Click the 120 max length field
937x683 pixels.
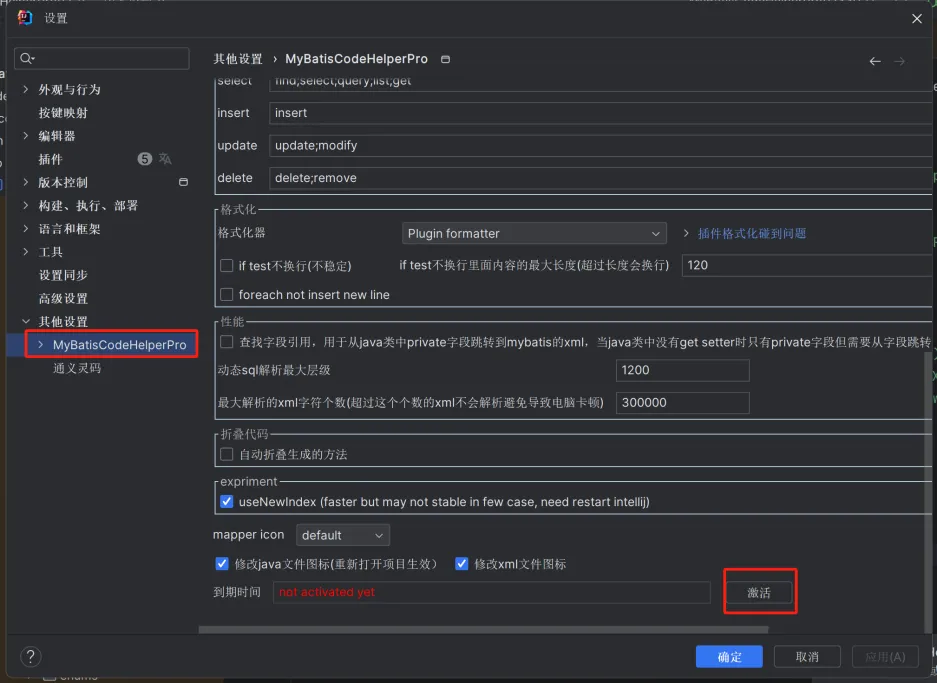[x=807, y=265]
